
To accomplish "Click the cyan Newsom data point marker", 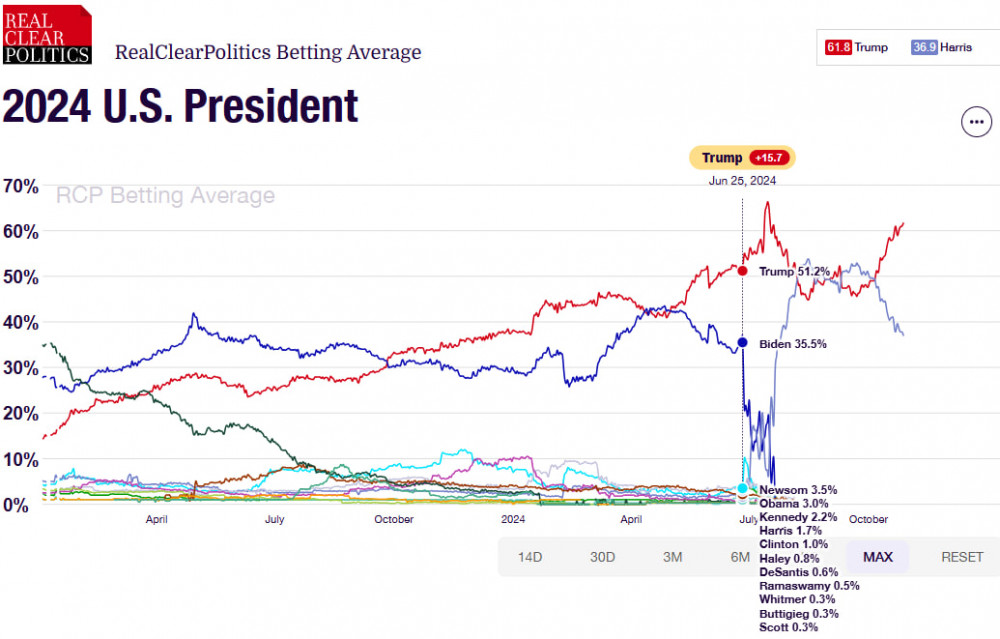I will tap(742, 489).
